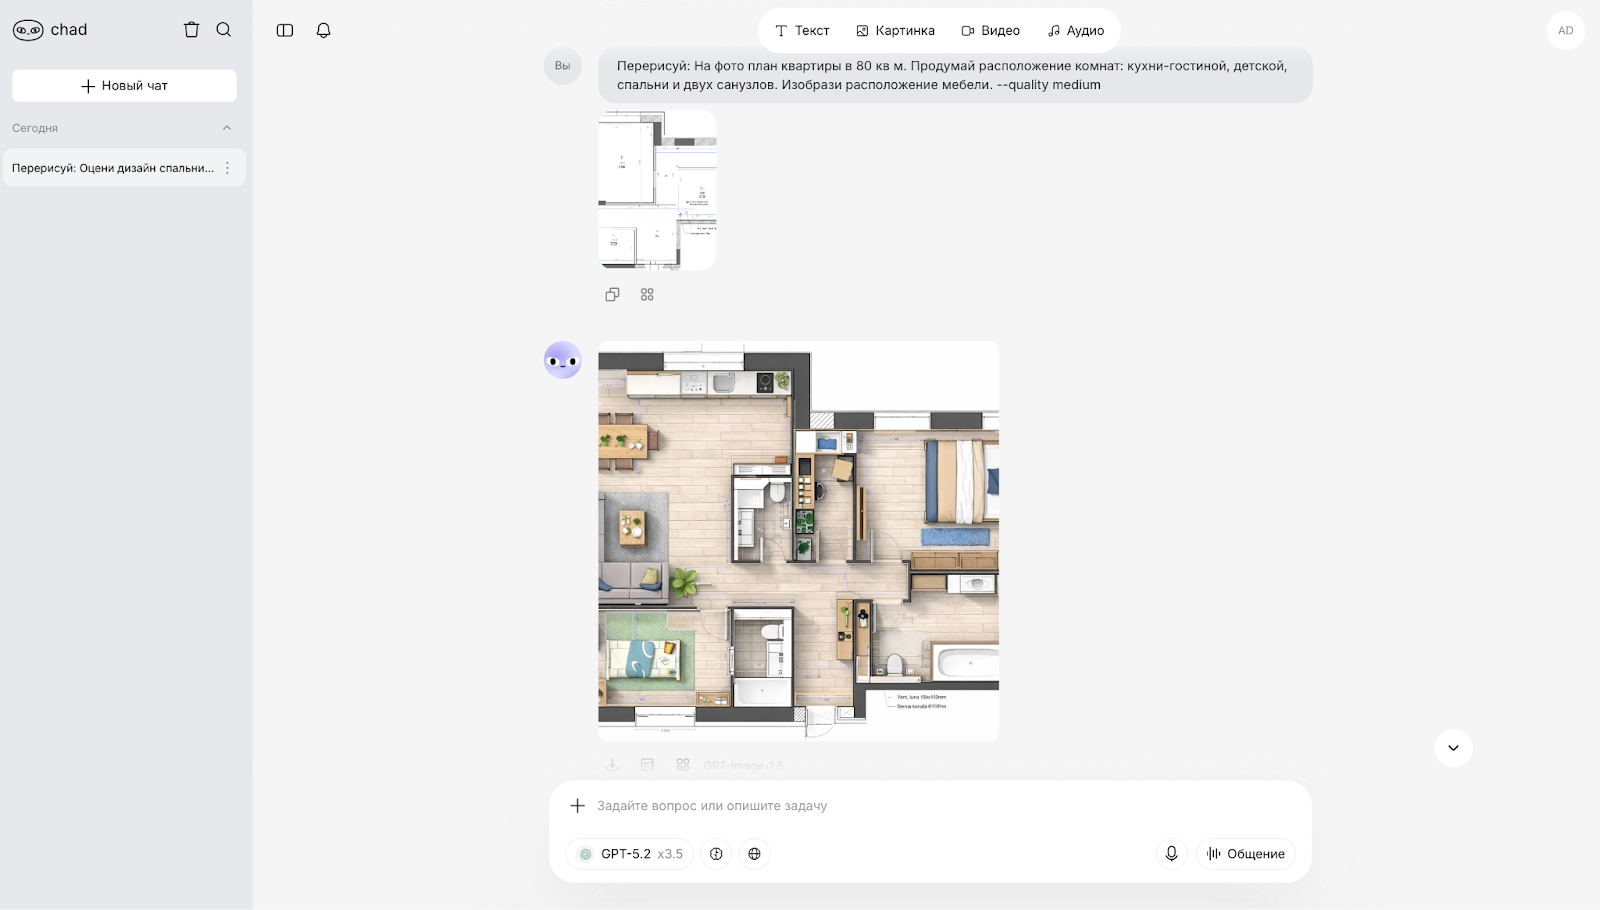The width and height of the screenshot is (1600, 910).
Task: Open the GPT-5.2 model selector
Action: tap(630, 854)
